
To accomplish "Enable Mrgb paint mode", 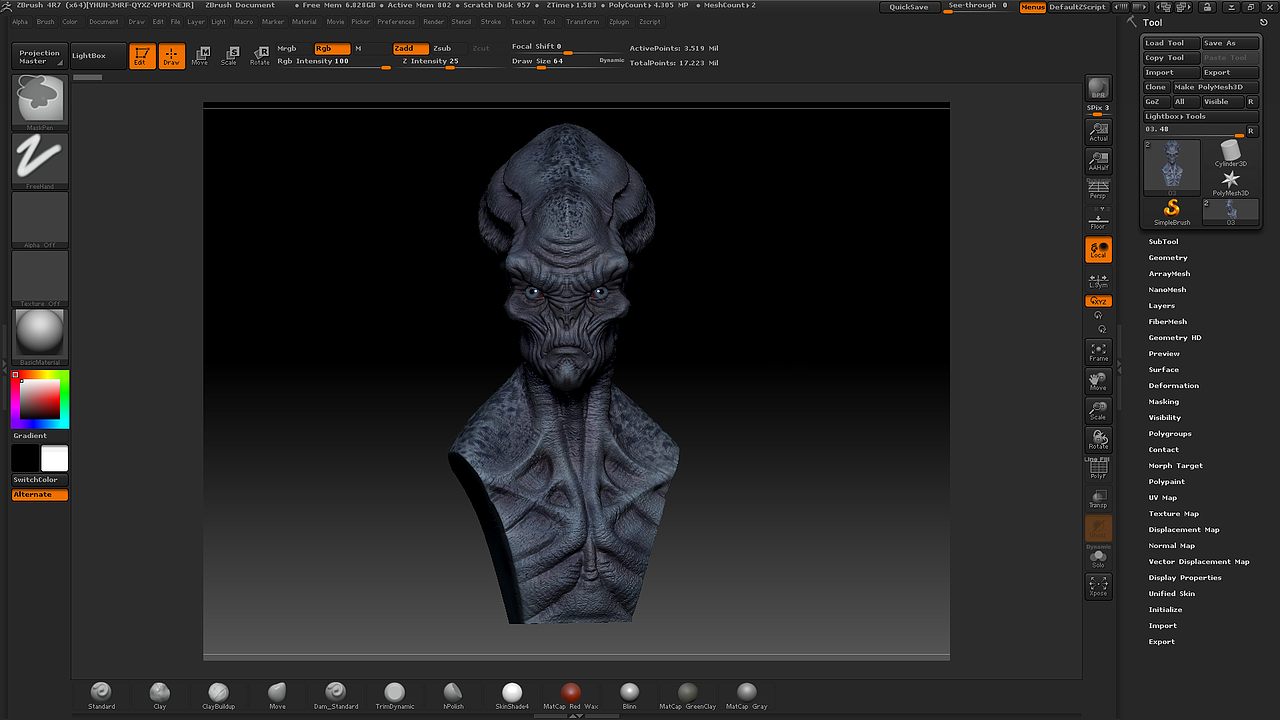I will pyautogui.click(x=287, y=48).
